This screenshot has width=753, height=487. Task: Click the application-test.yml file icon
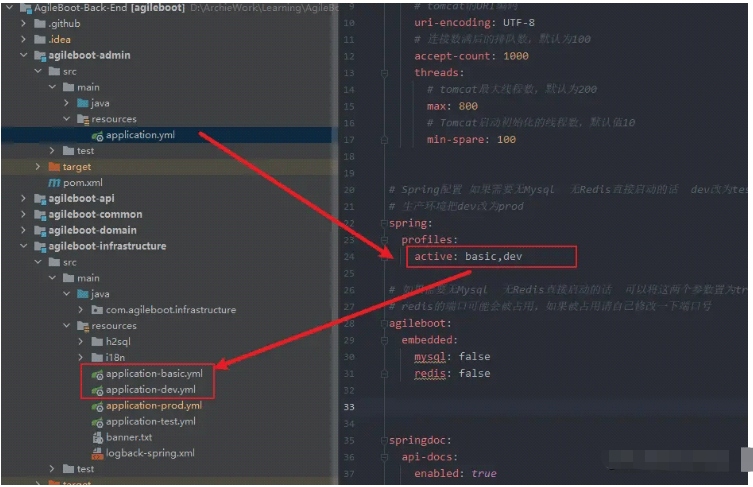point(97,422)
